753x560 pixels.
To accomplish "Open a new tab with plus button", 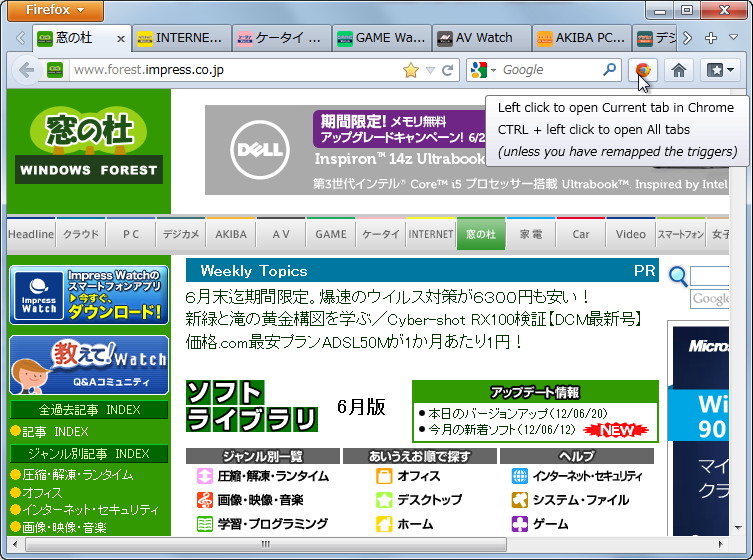I will click(711, 37).
